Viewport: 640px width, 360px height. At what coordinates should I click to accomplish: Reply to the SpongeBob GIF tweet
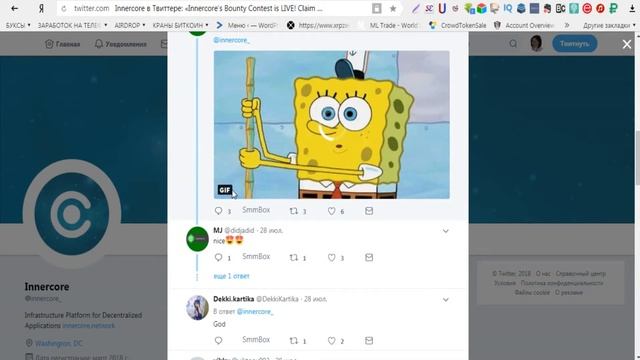pos(219,211)
